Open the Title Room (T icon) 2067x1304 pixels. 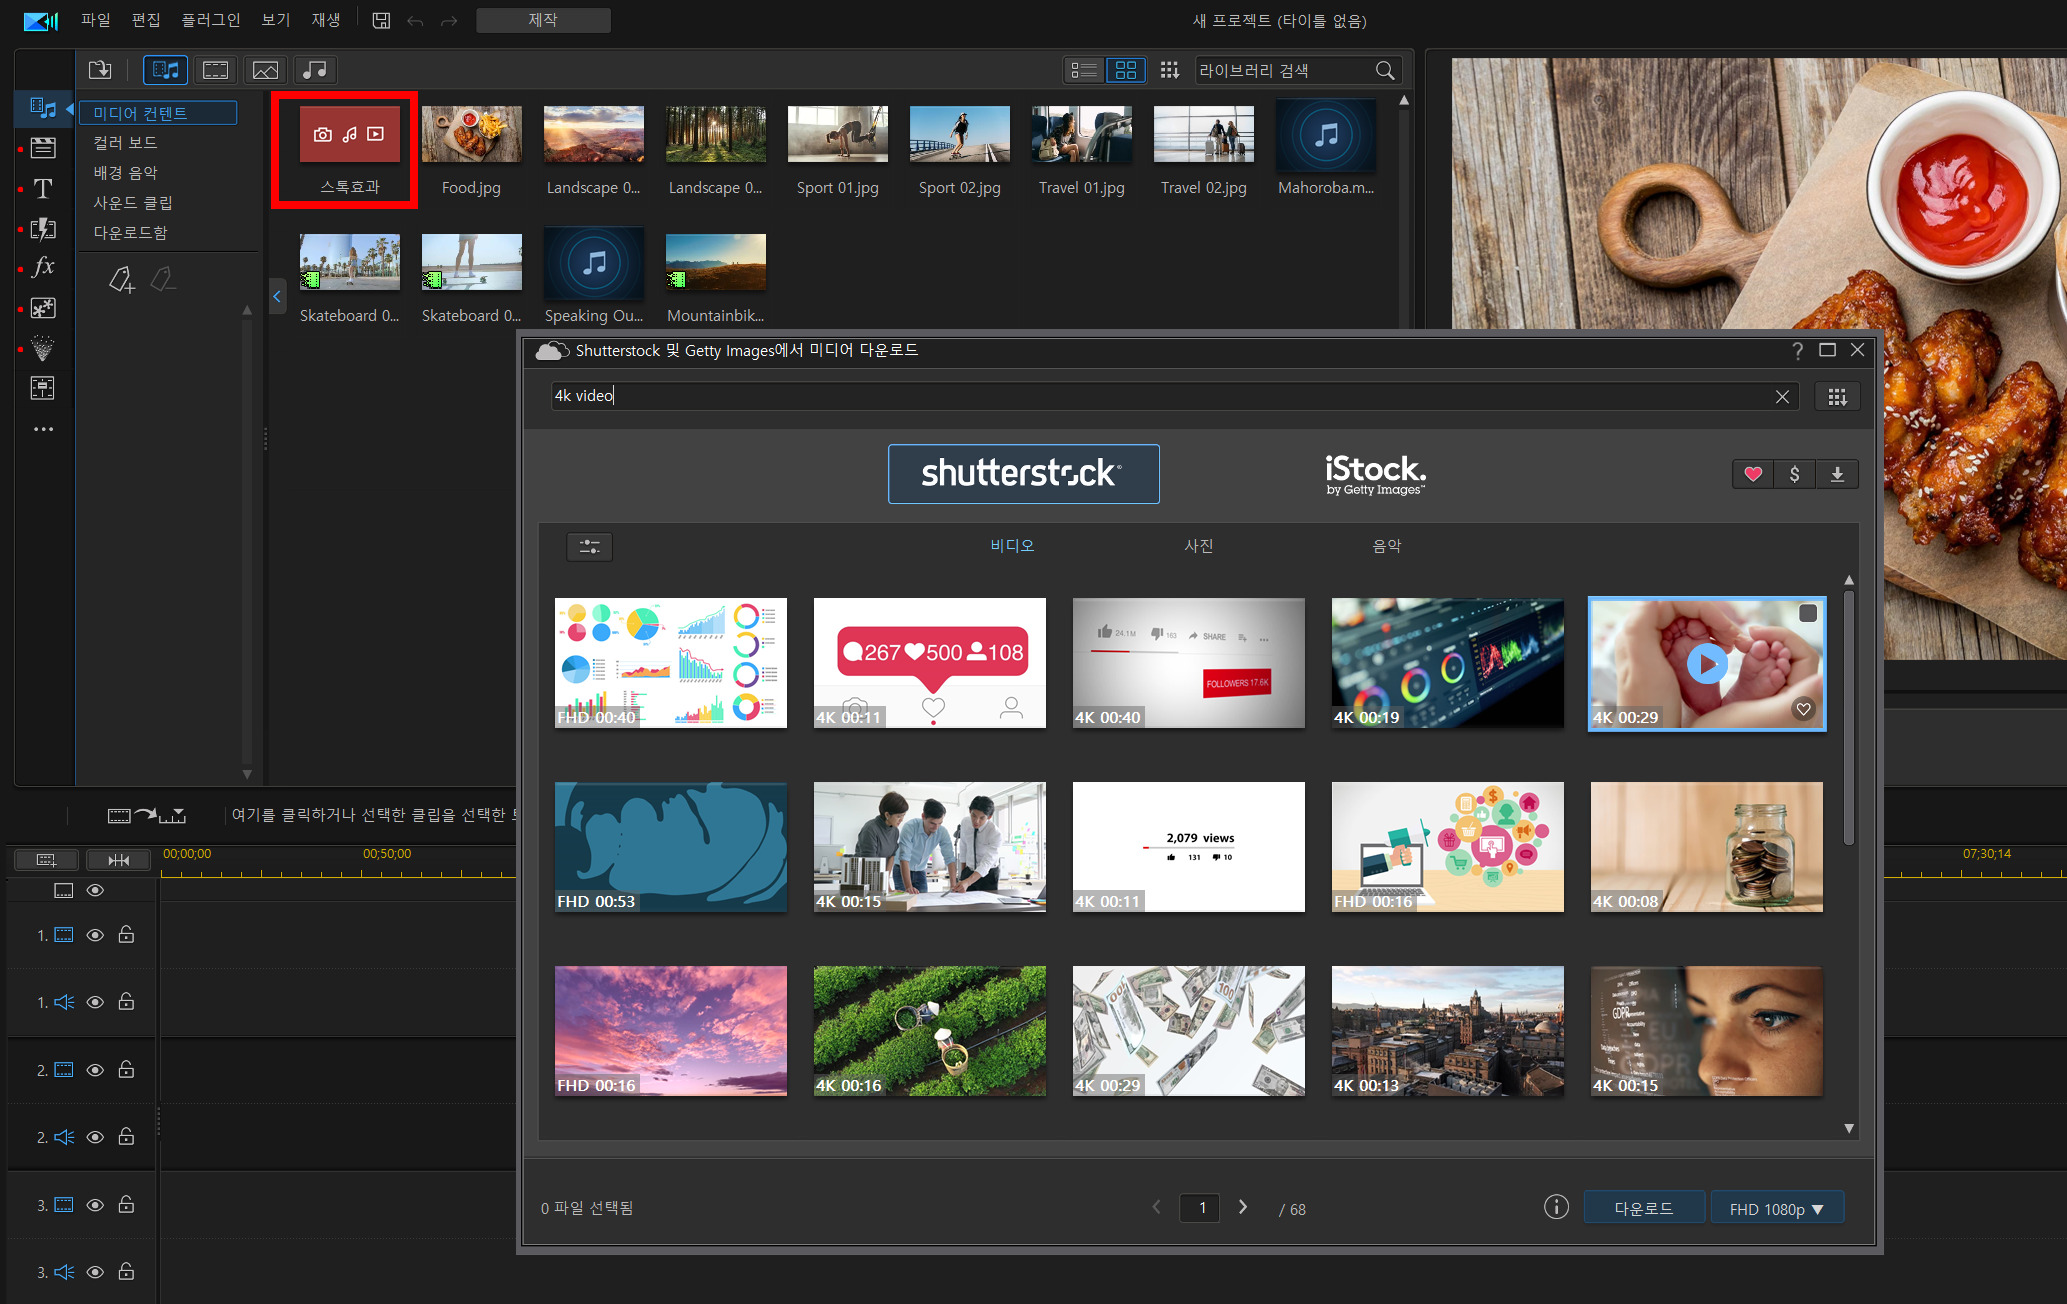43,189
